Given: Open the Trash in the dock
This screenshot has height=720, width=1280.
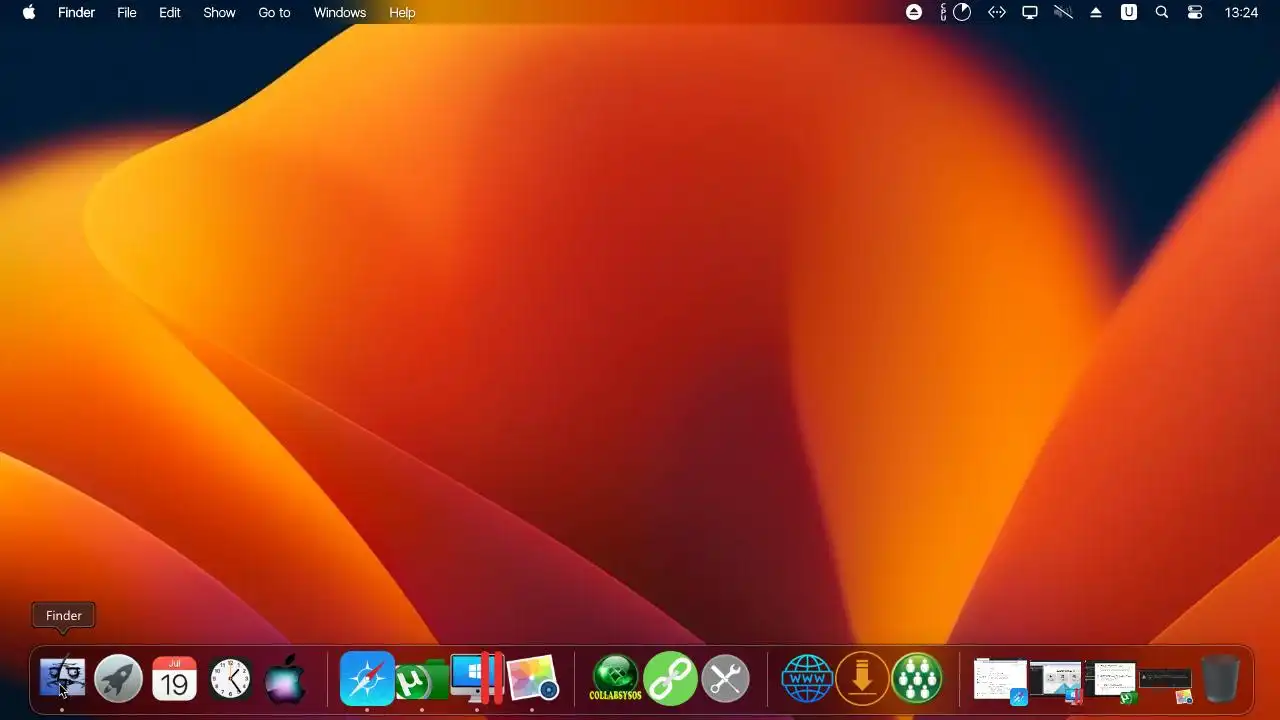Looking at the screenshot, I should point(1220,679).
